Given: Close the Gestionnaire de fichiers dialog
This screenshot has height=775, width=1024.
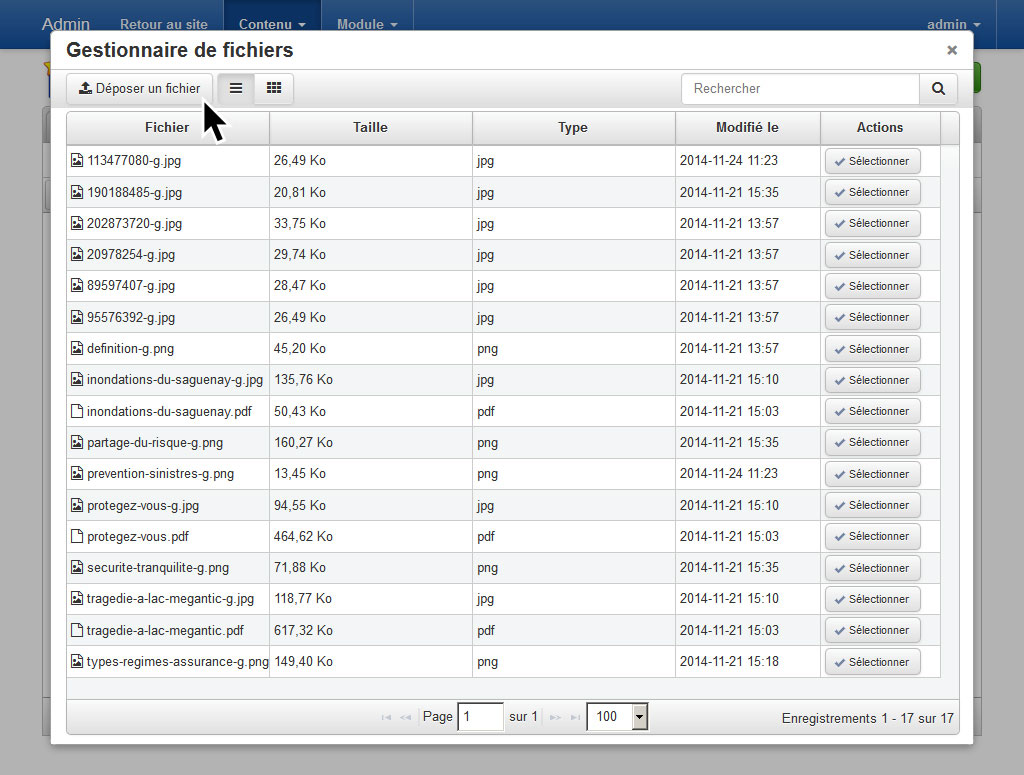Looking at the screenshot, I should coord(951,50).
